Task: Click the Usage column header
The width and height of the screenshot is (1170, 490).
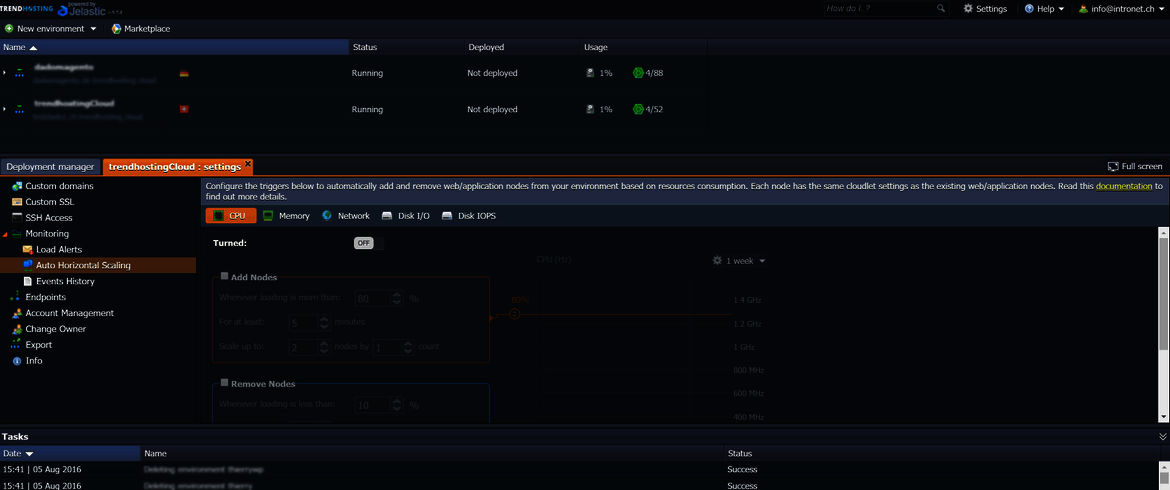Action: (x=595, y=47)
